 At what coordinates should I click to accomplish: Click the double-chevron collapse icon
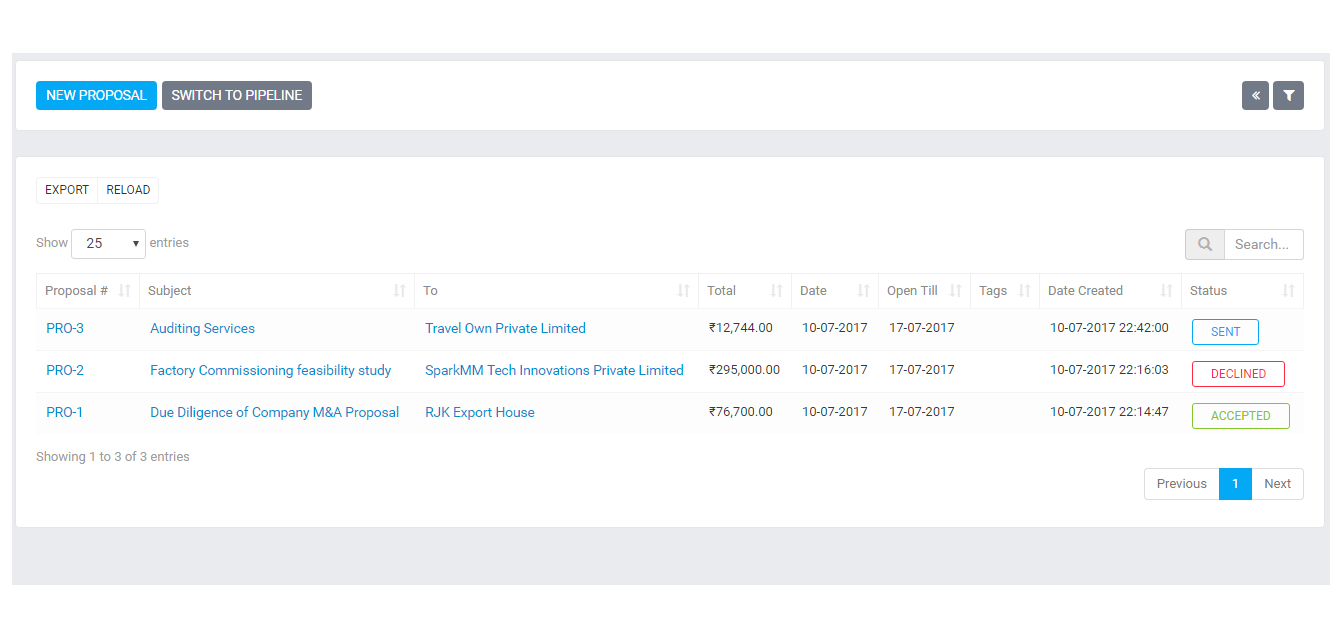pos(1255,96)
